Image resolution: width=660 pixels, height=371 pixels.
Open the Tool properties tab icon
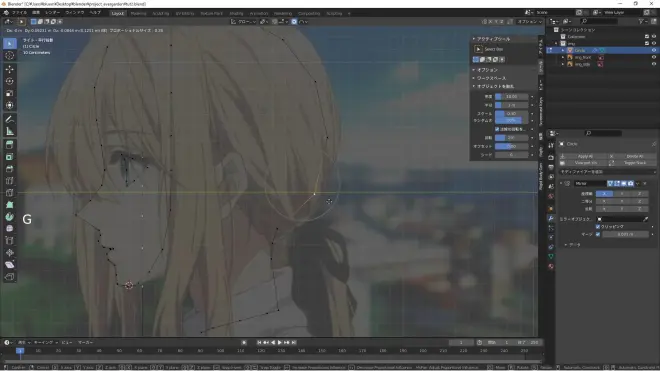(551, 146)
